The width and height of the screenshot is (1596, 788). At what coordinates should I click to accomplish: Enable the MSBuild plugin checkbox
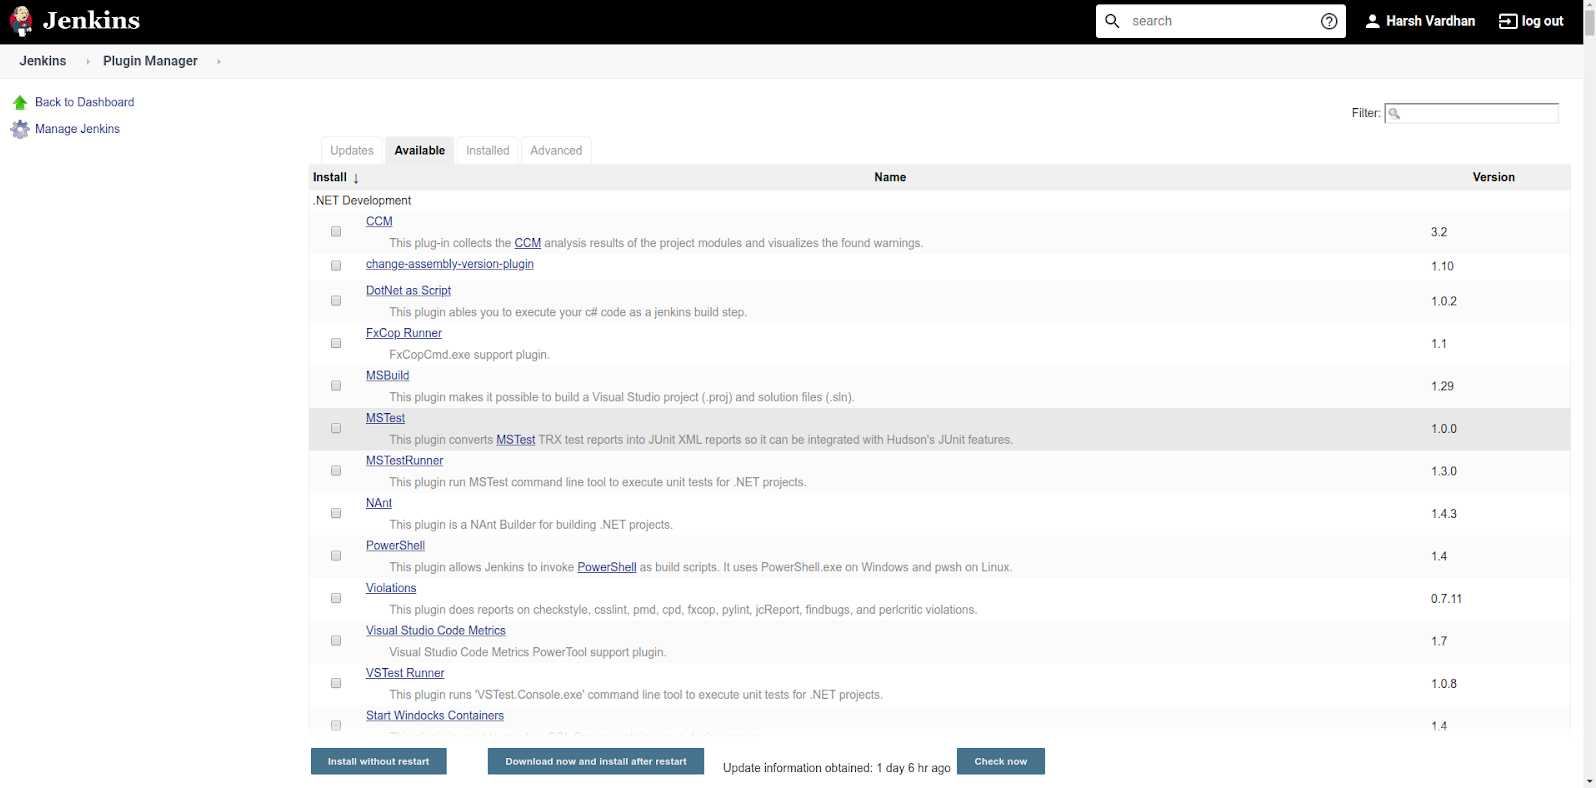tap(336, 386)
